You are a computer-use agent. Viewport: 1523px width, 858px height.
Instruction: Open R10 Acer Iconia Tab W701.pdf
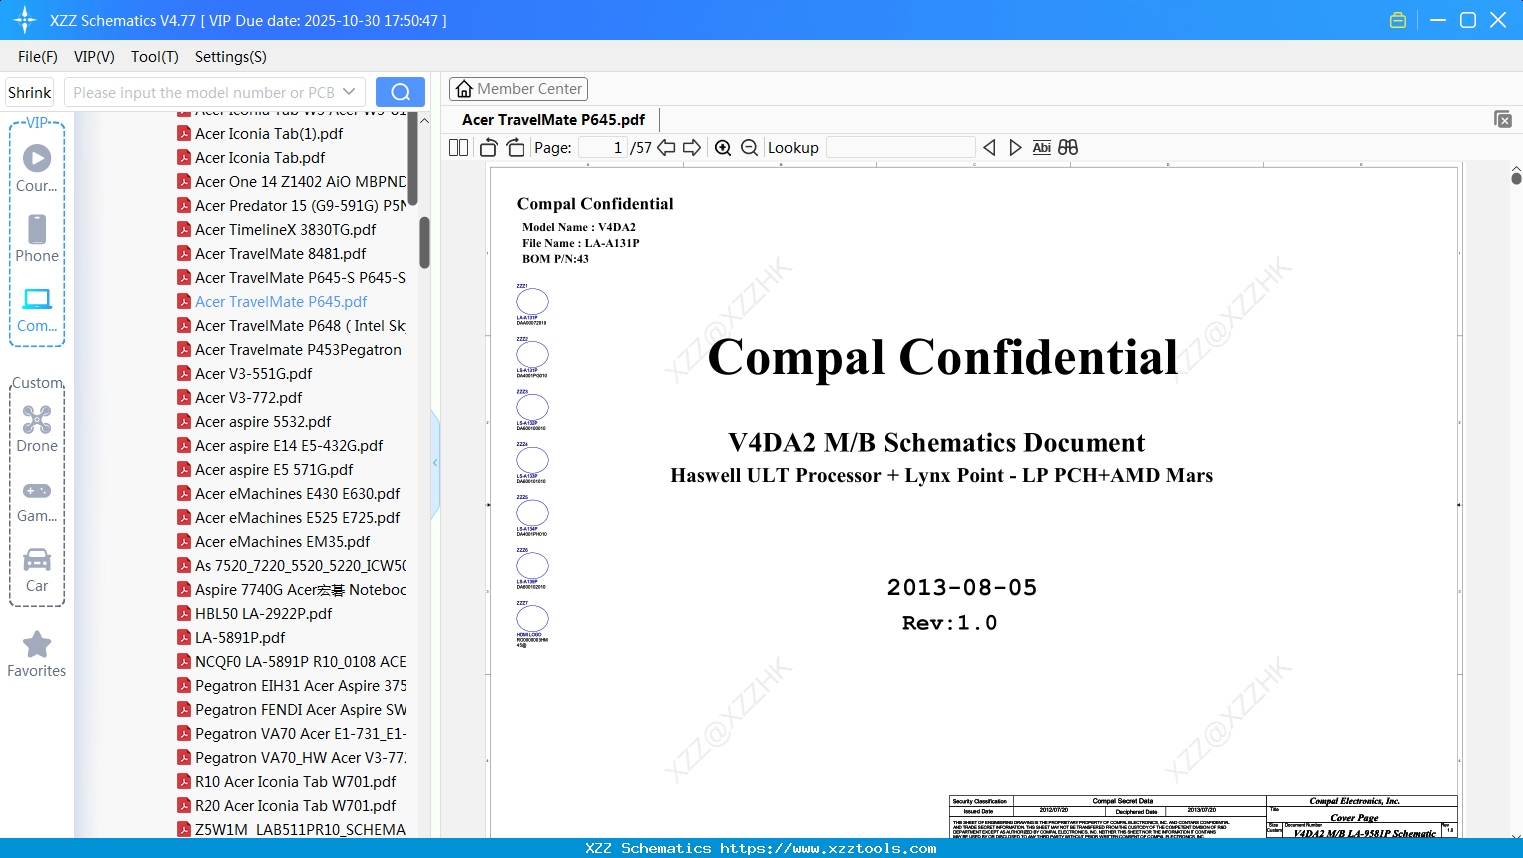click(287, 782)
